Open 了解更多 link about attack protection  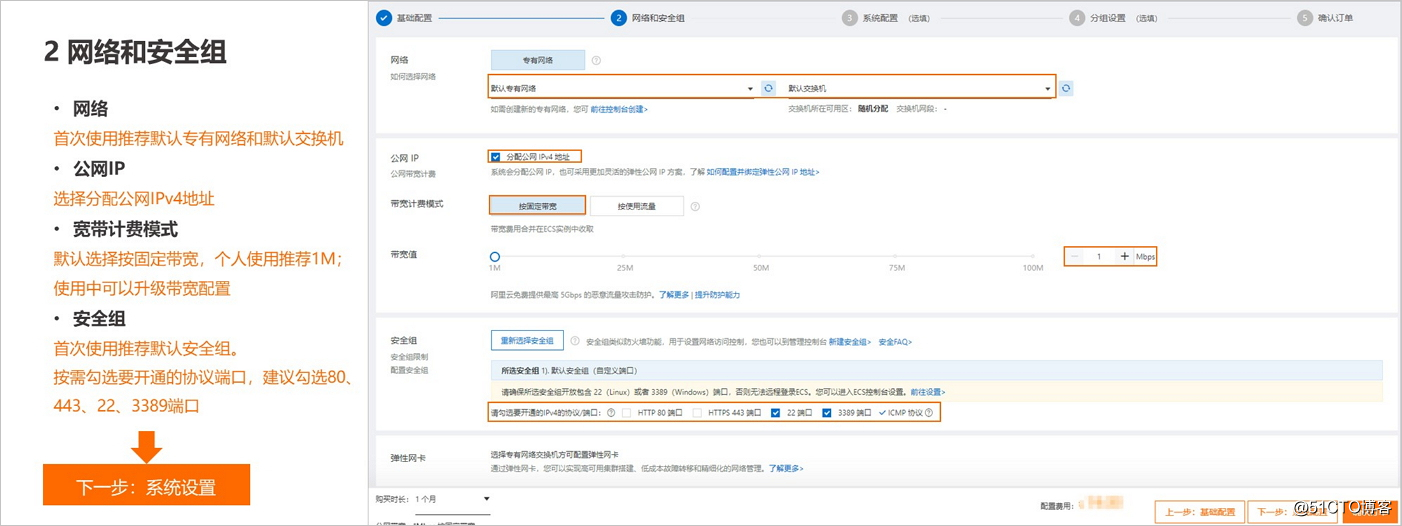tap(674, 295)
